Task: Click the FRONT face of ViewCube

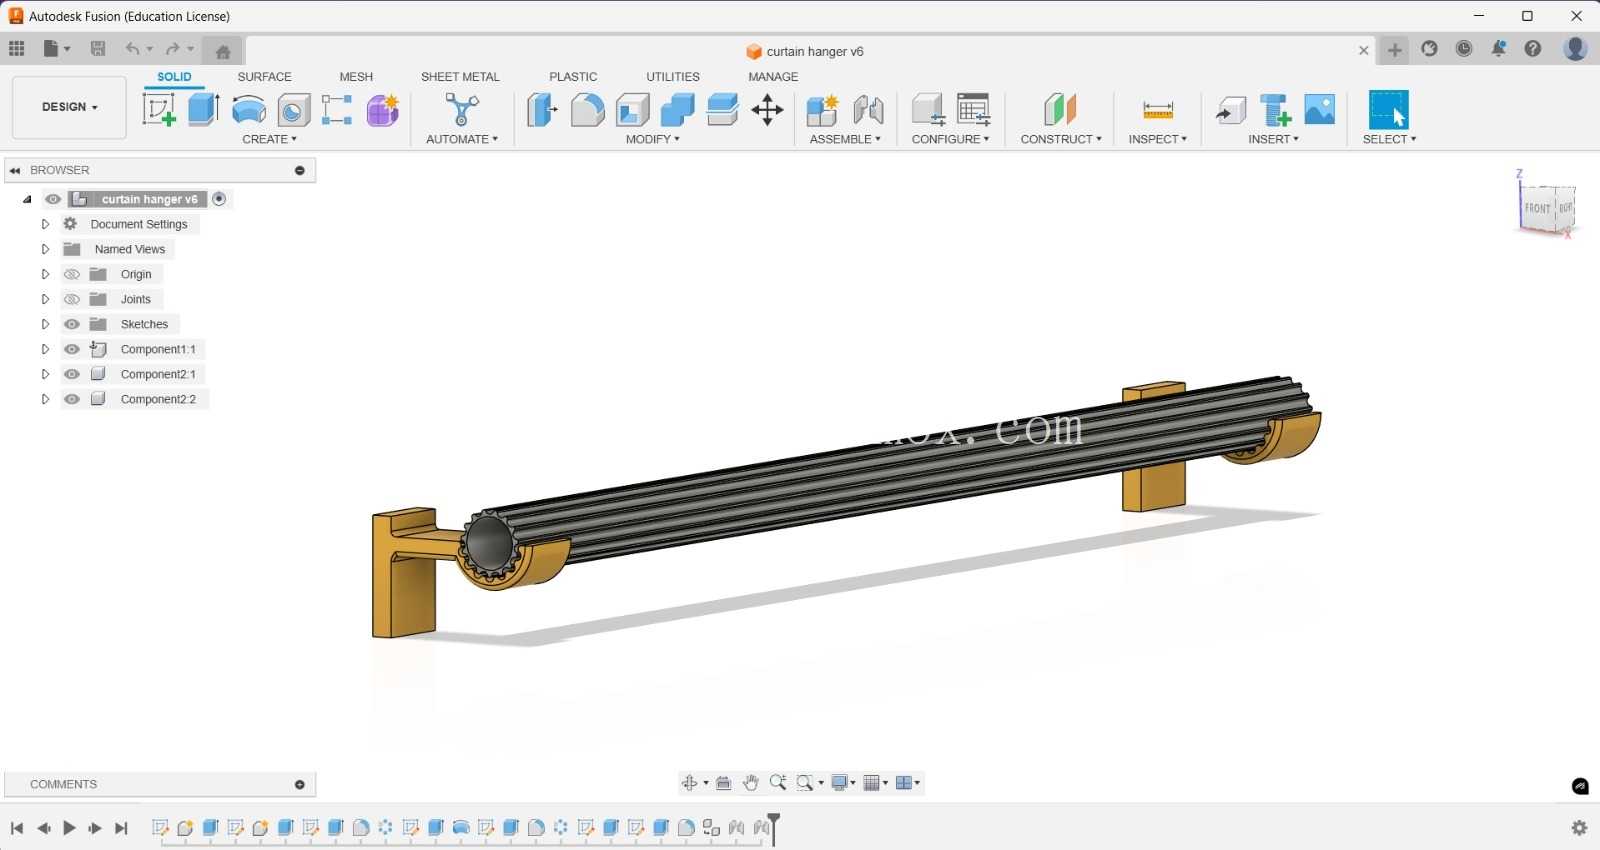Action: 1537,209
